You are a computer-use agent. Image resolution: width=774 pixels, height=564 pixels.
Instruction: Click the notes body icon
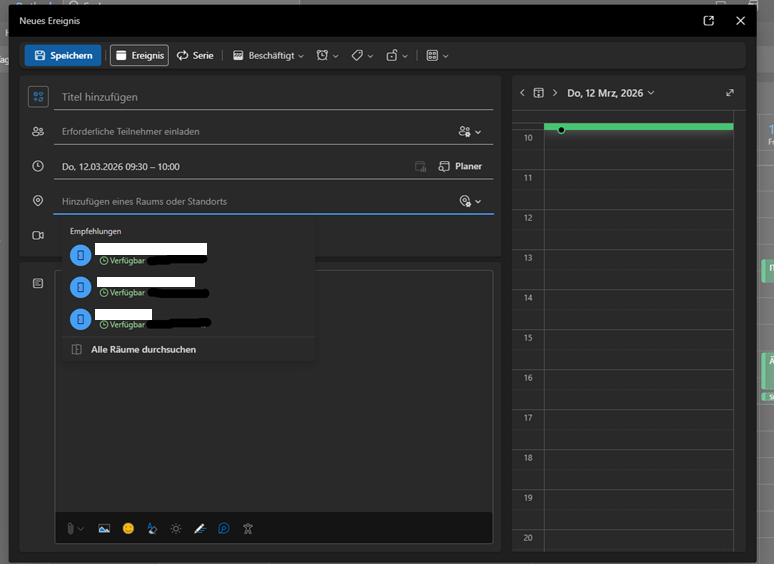click(38, 283)
